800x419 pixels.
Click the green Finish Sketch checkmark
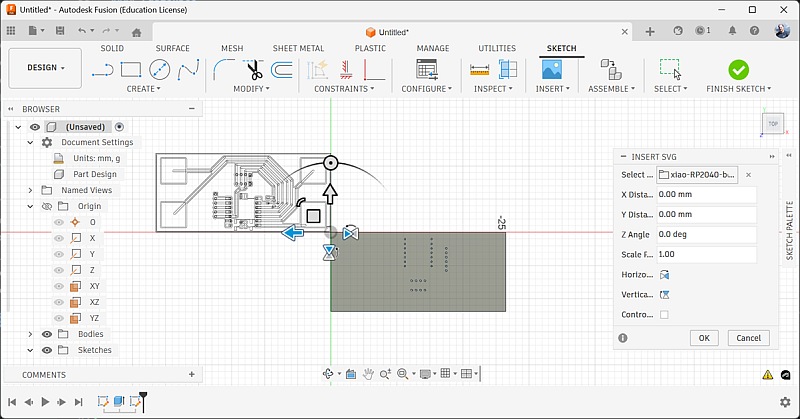[x=738, y=70]
